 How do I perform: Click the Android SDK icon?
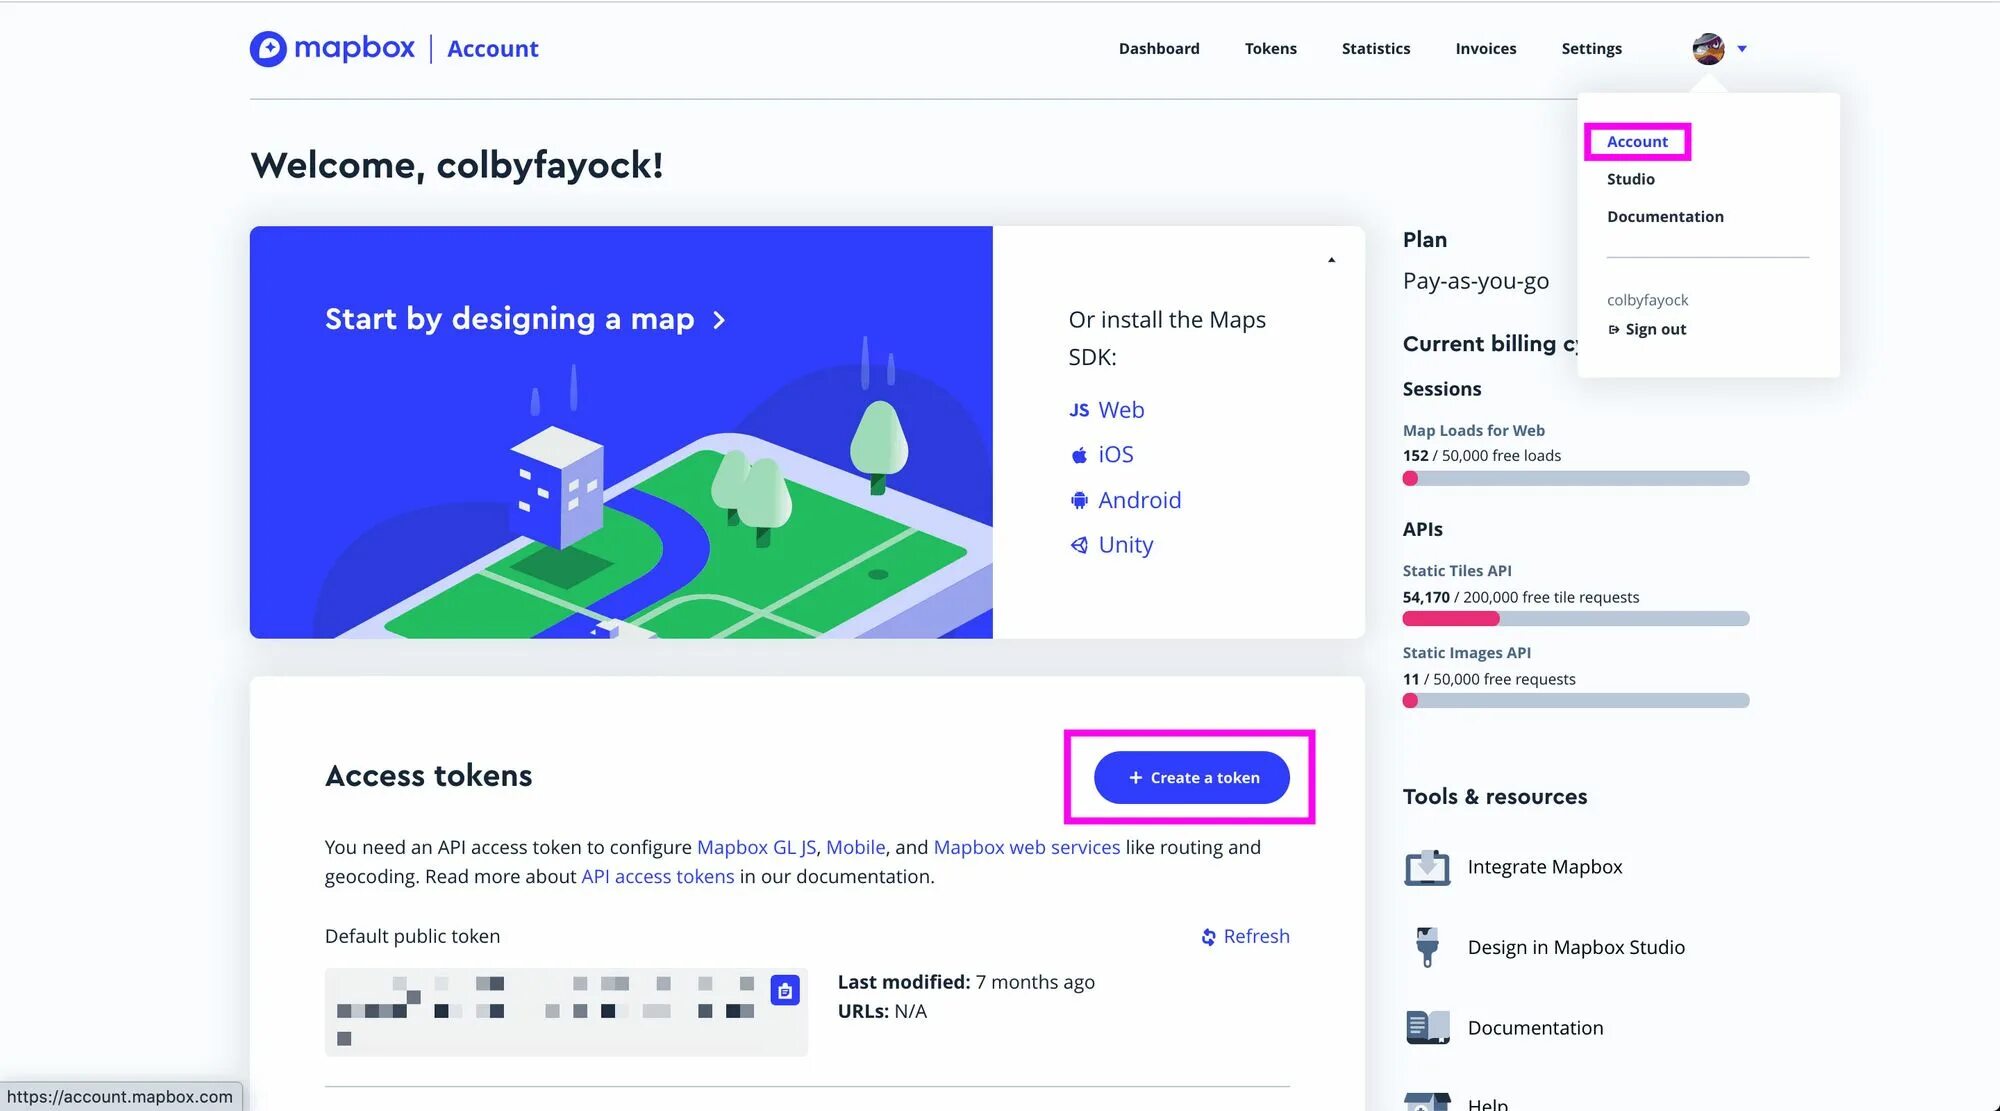pyautogui.click(x=1079, y=500)
